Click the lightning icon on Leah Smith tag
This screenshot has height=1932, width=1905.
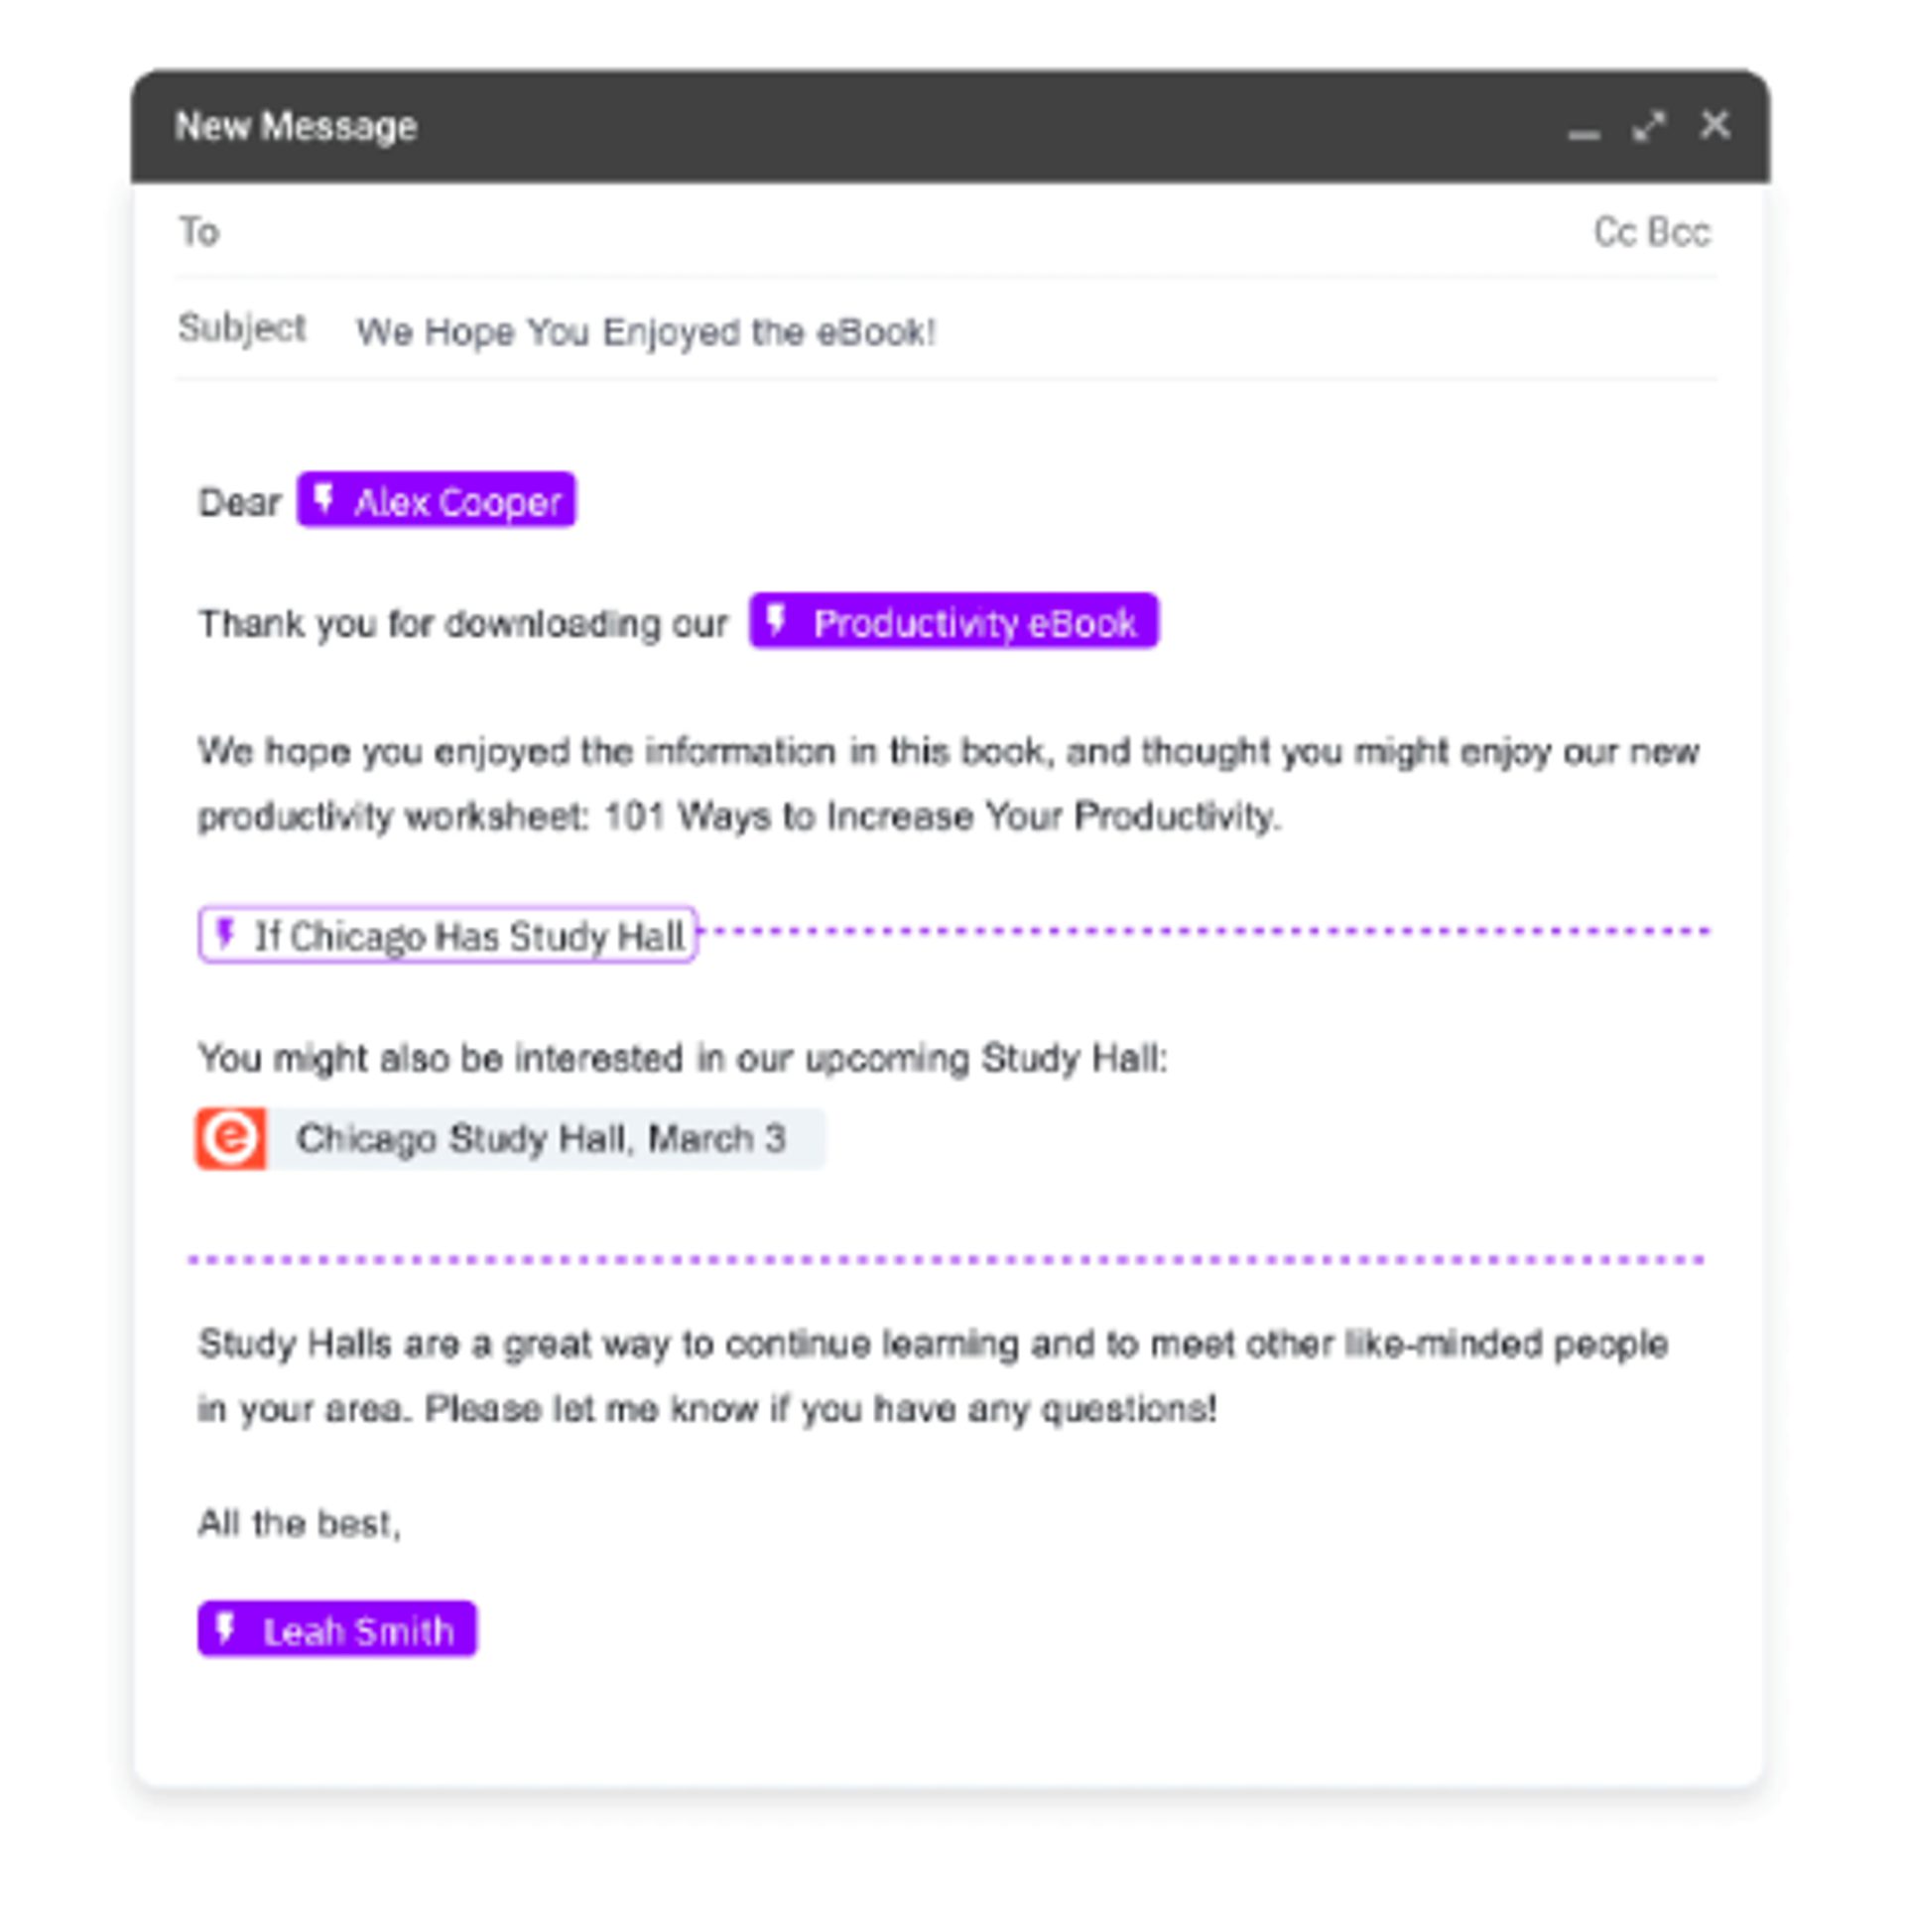(225, 1628)
